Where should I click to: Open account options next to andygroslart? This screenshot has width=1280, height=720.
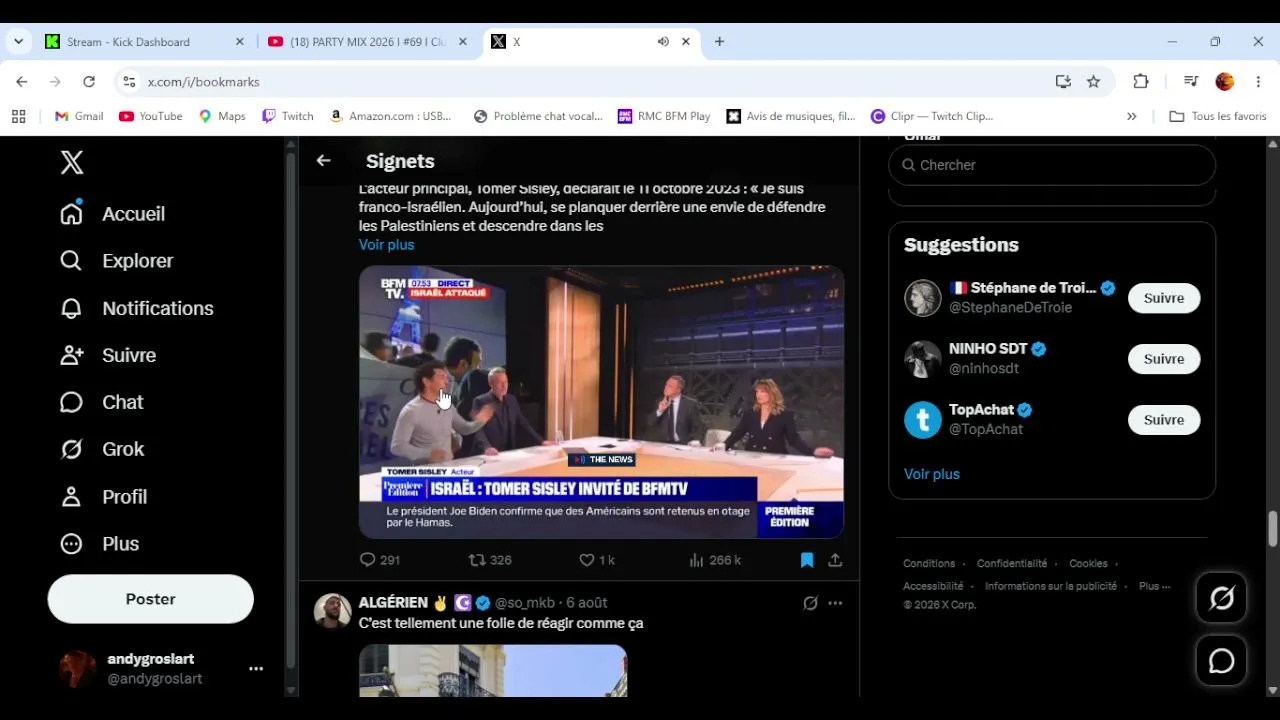tap(256, 669)
